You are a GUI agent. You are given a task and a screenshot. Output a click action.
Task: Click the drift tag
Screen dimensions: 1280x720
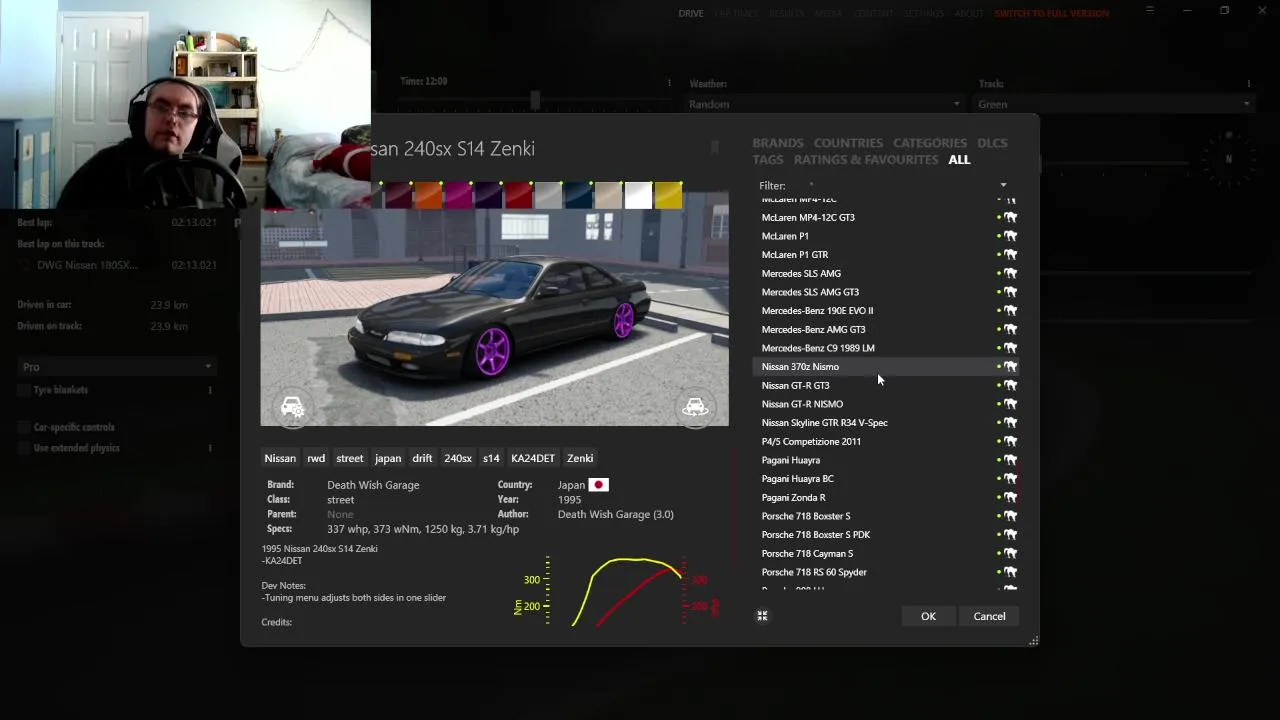(422, 458)
